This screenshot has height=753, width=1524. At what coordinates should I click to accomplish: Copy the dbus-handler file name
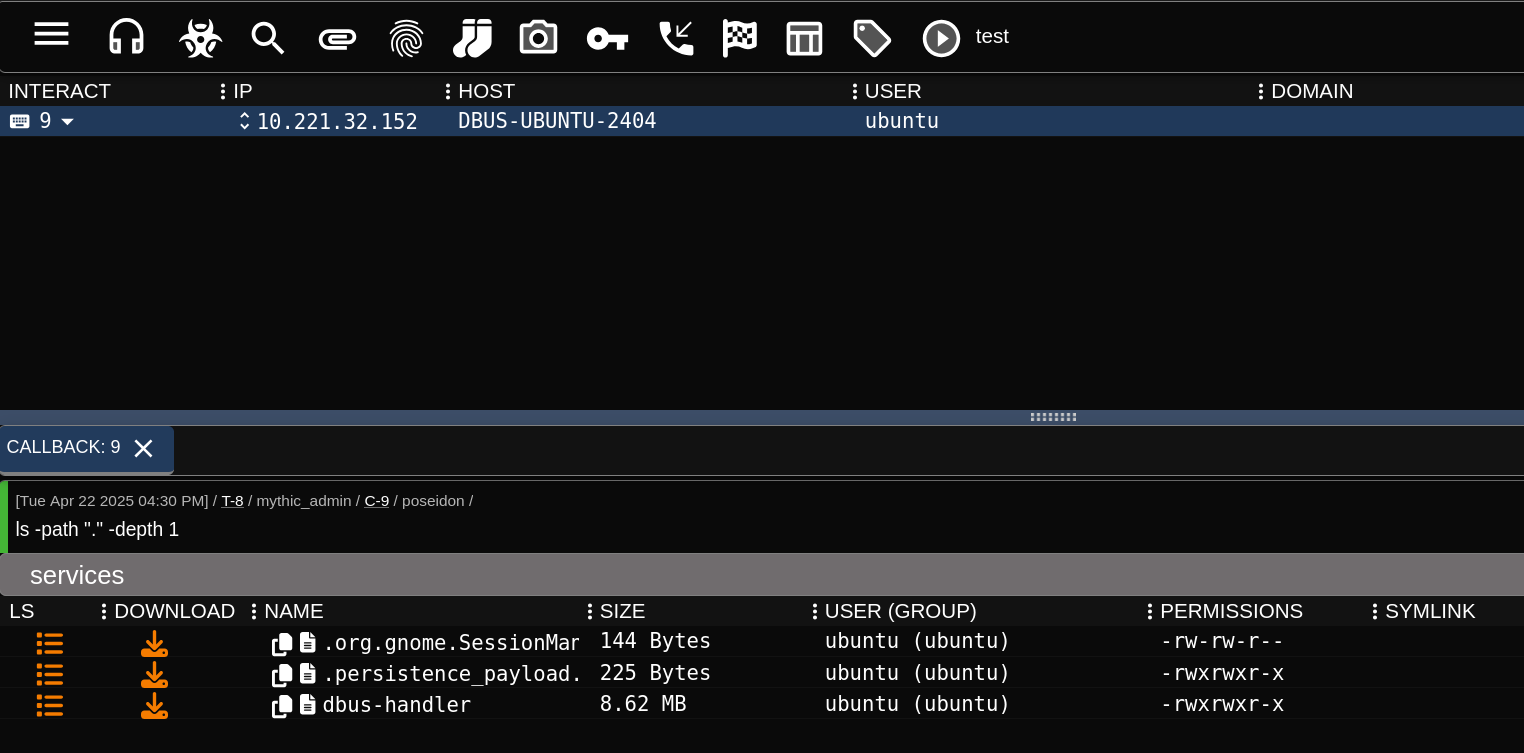click(283, 706)
